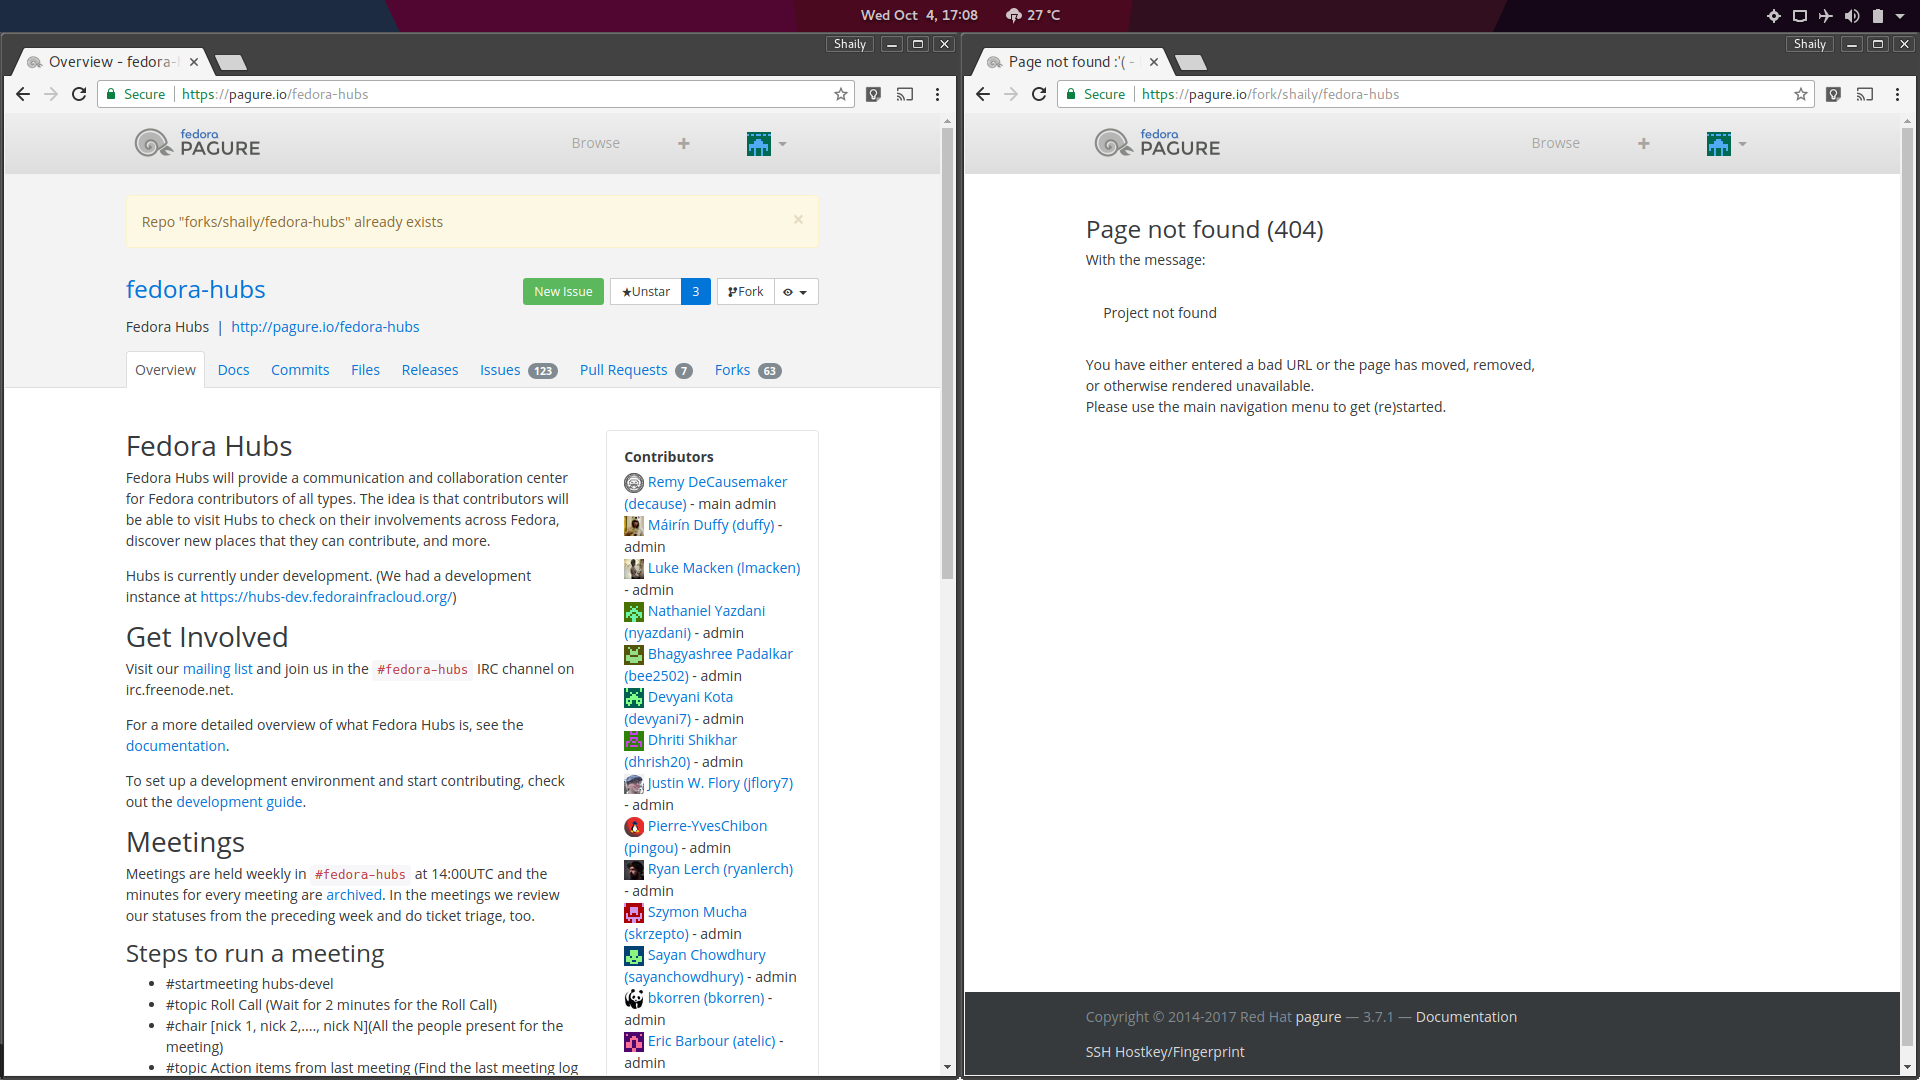The image size is (1920, 1080).
Task: Bookmark the 404 page with the star icon
Action: (x=1801, y=94)
